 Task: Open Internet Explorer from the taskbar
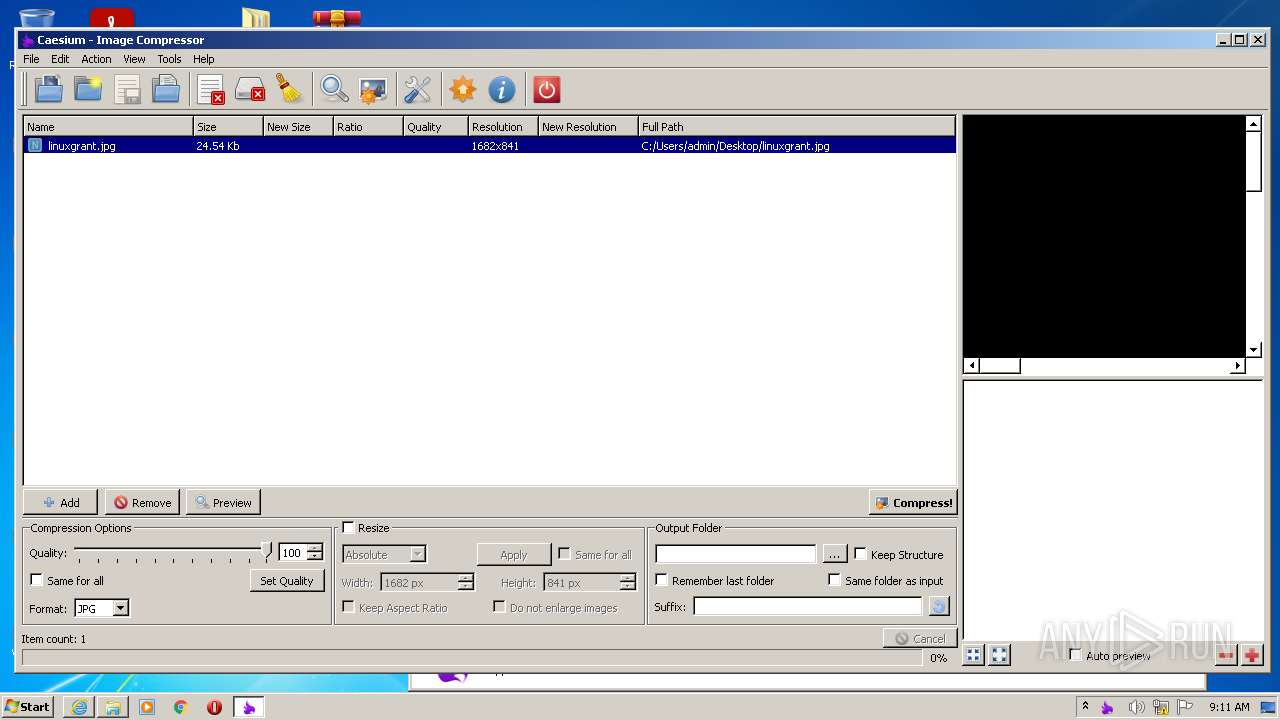click(x=79, y=707)
